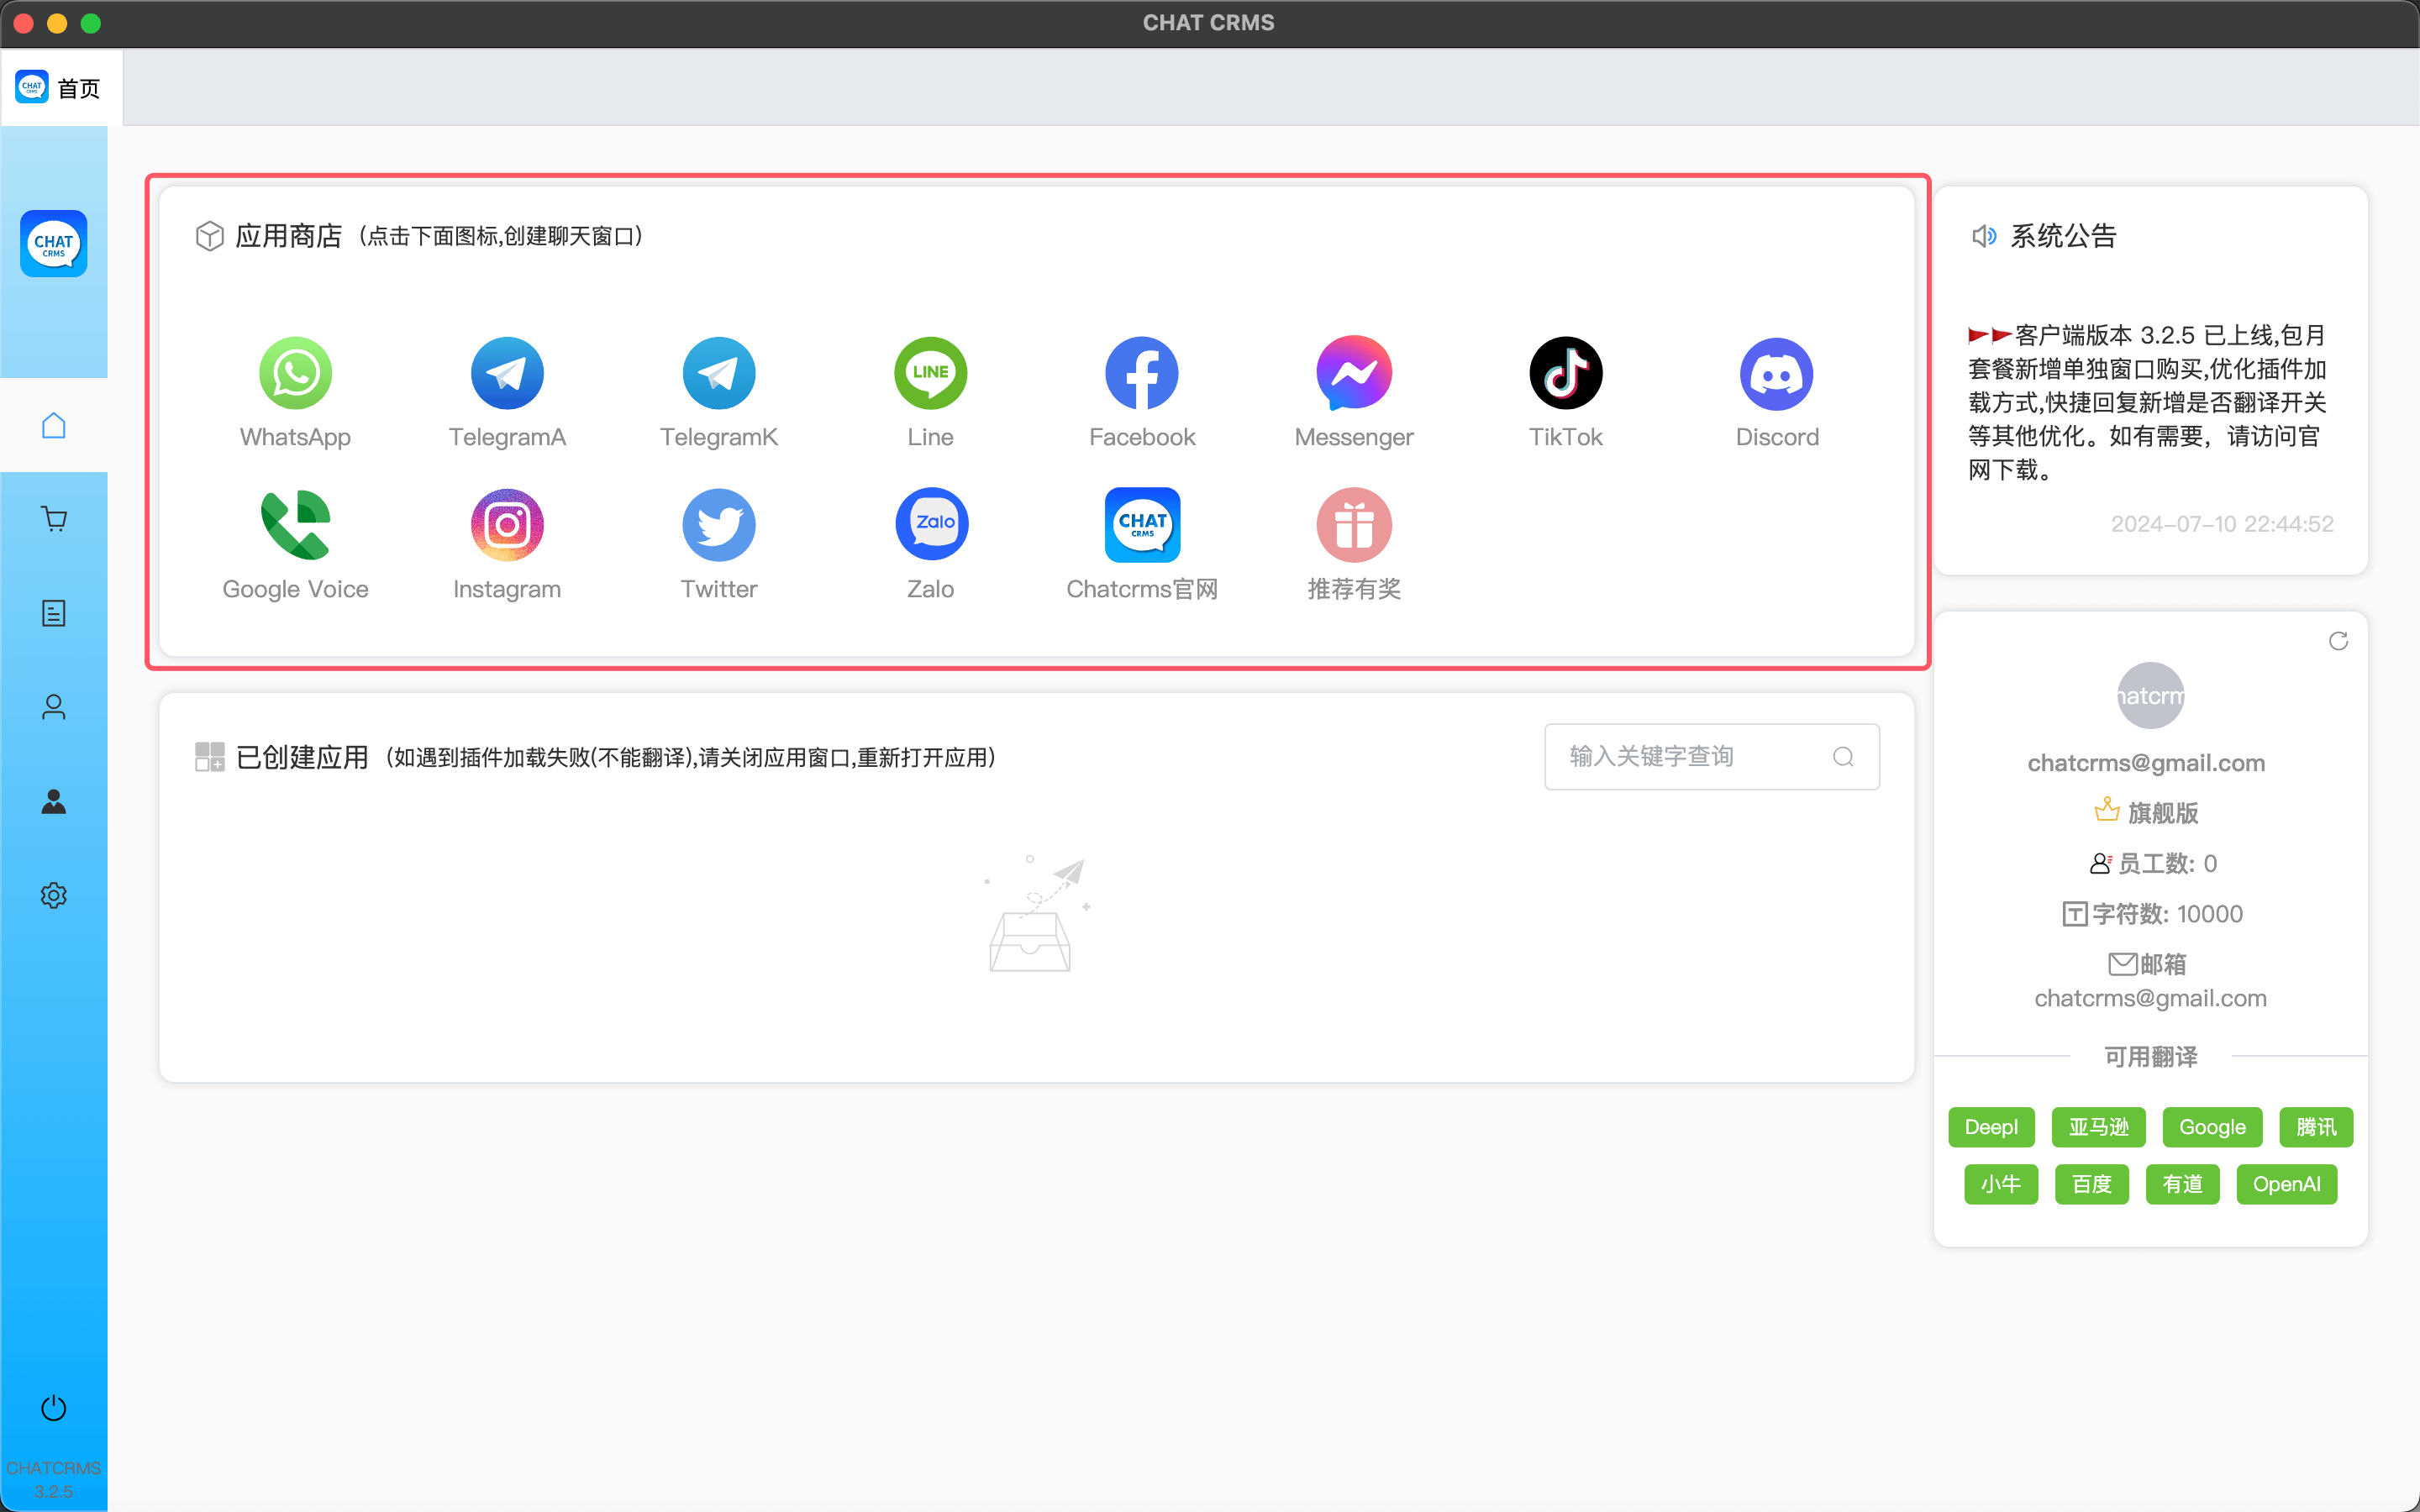2420x1512 pixels.
Task: Select the OpenAI translation tag
Action: click(x=2286, y=1184)
